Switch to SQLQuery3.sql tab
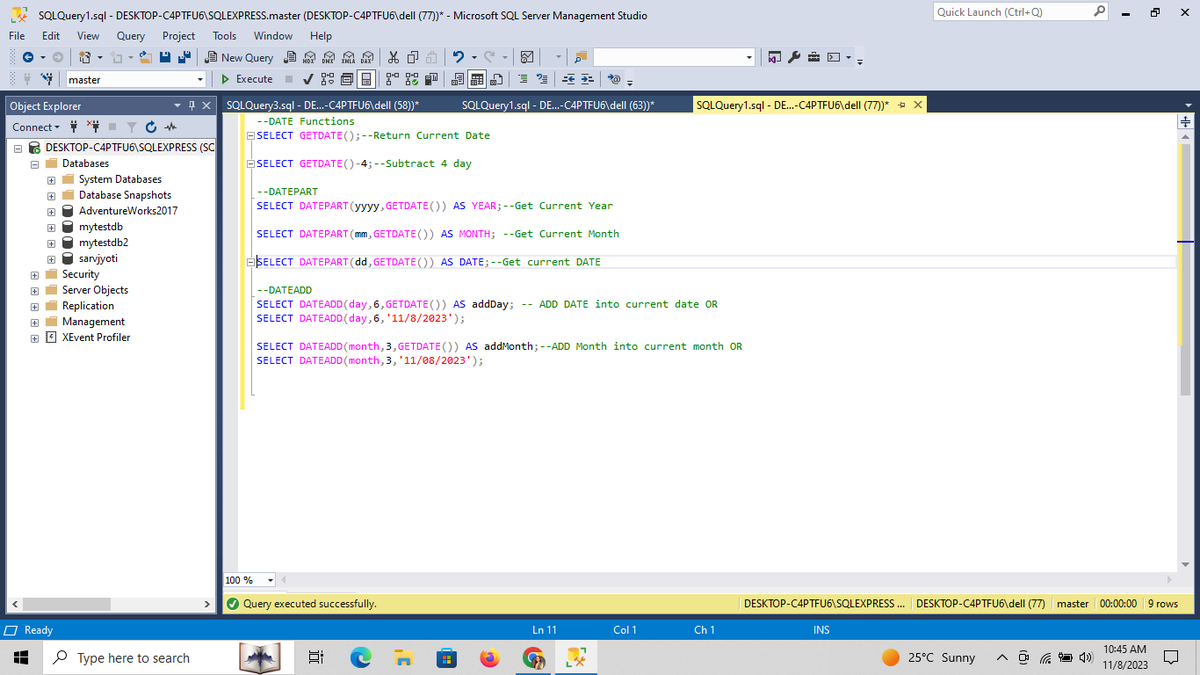 point(323,105)
